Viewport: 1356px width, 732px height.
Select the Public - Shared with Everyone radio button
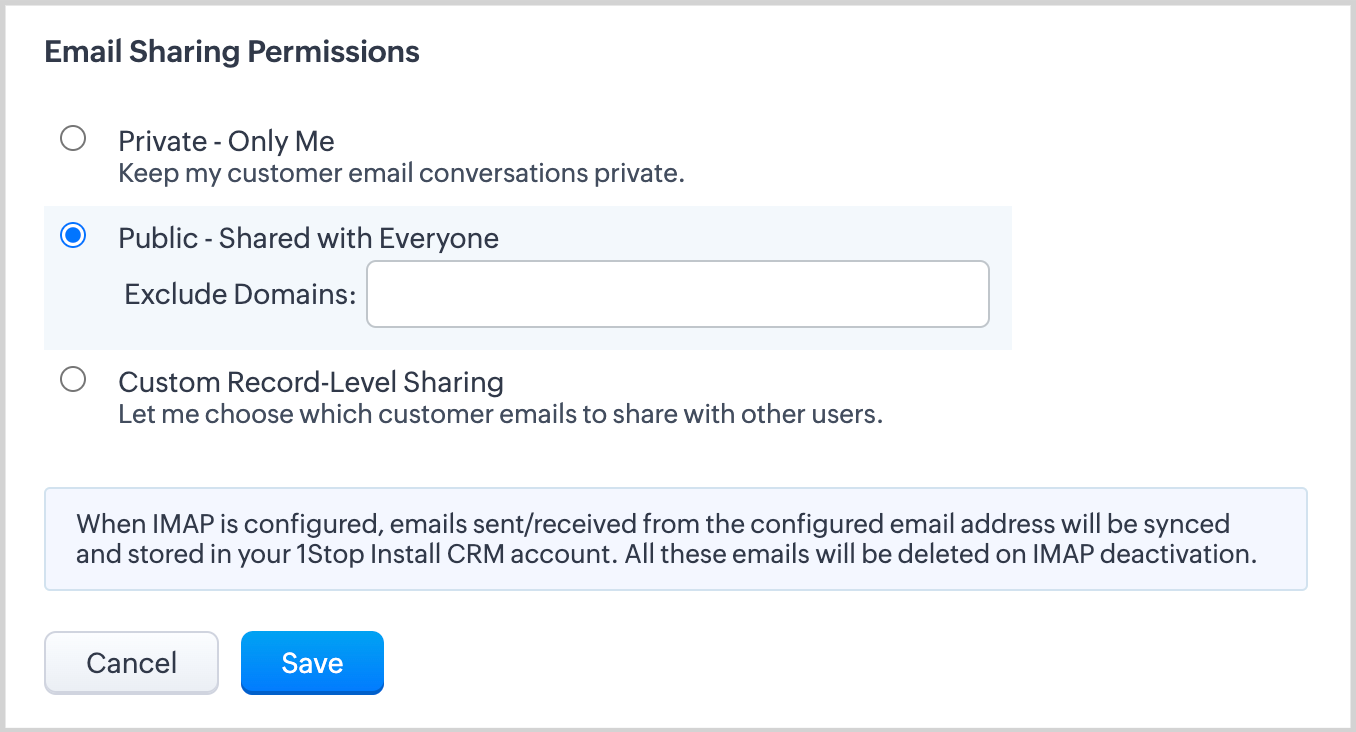(73, 236)
